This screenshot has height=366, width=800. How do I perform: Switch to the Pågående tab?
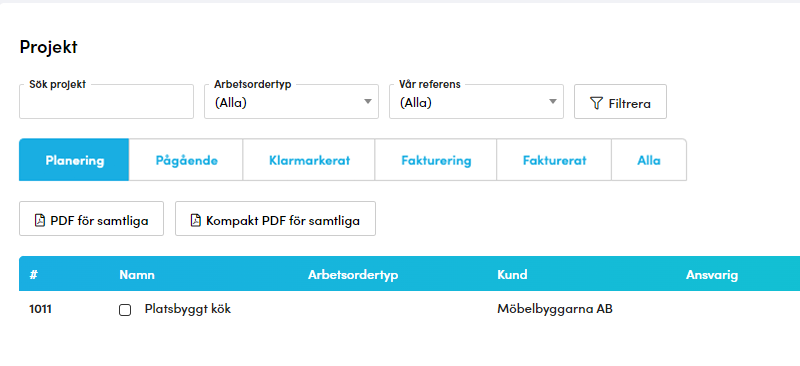coord(186,160)
